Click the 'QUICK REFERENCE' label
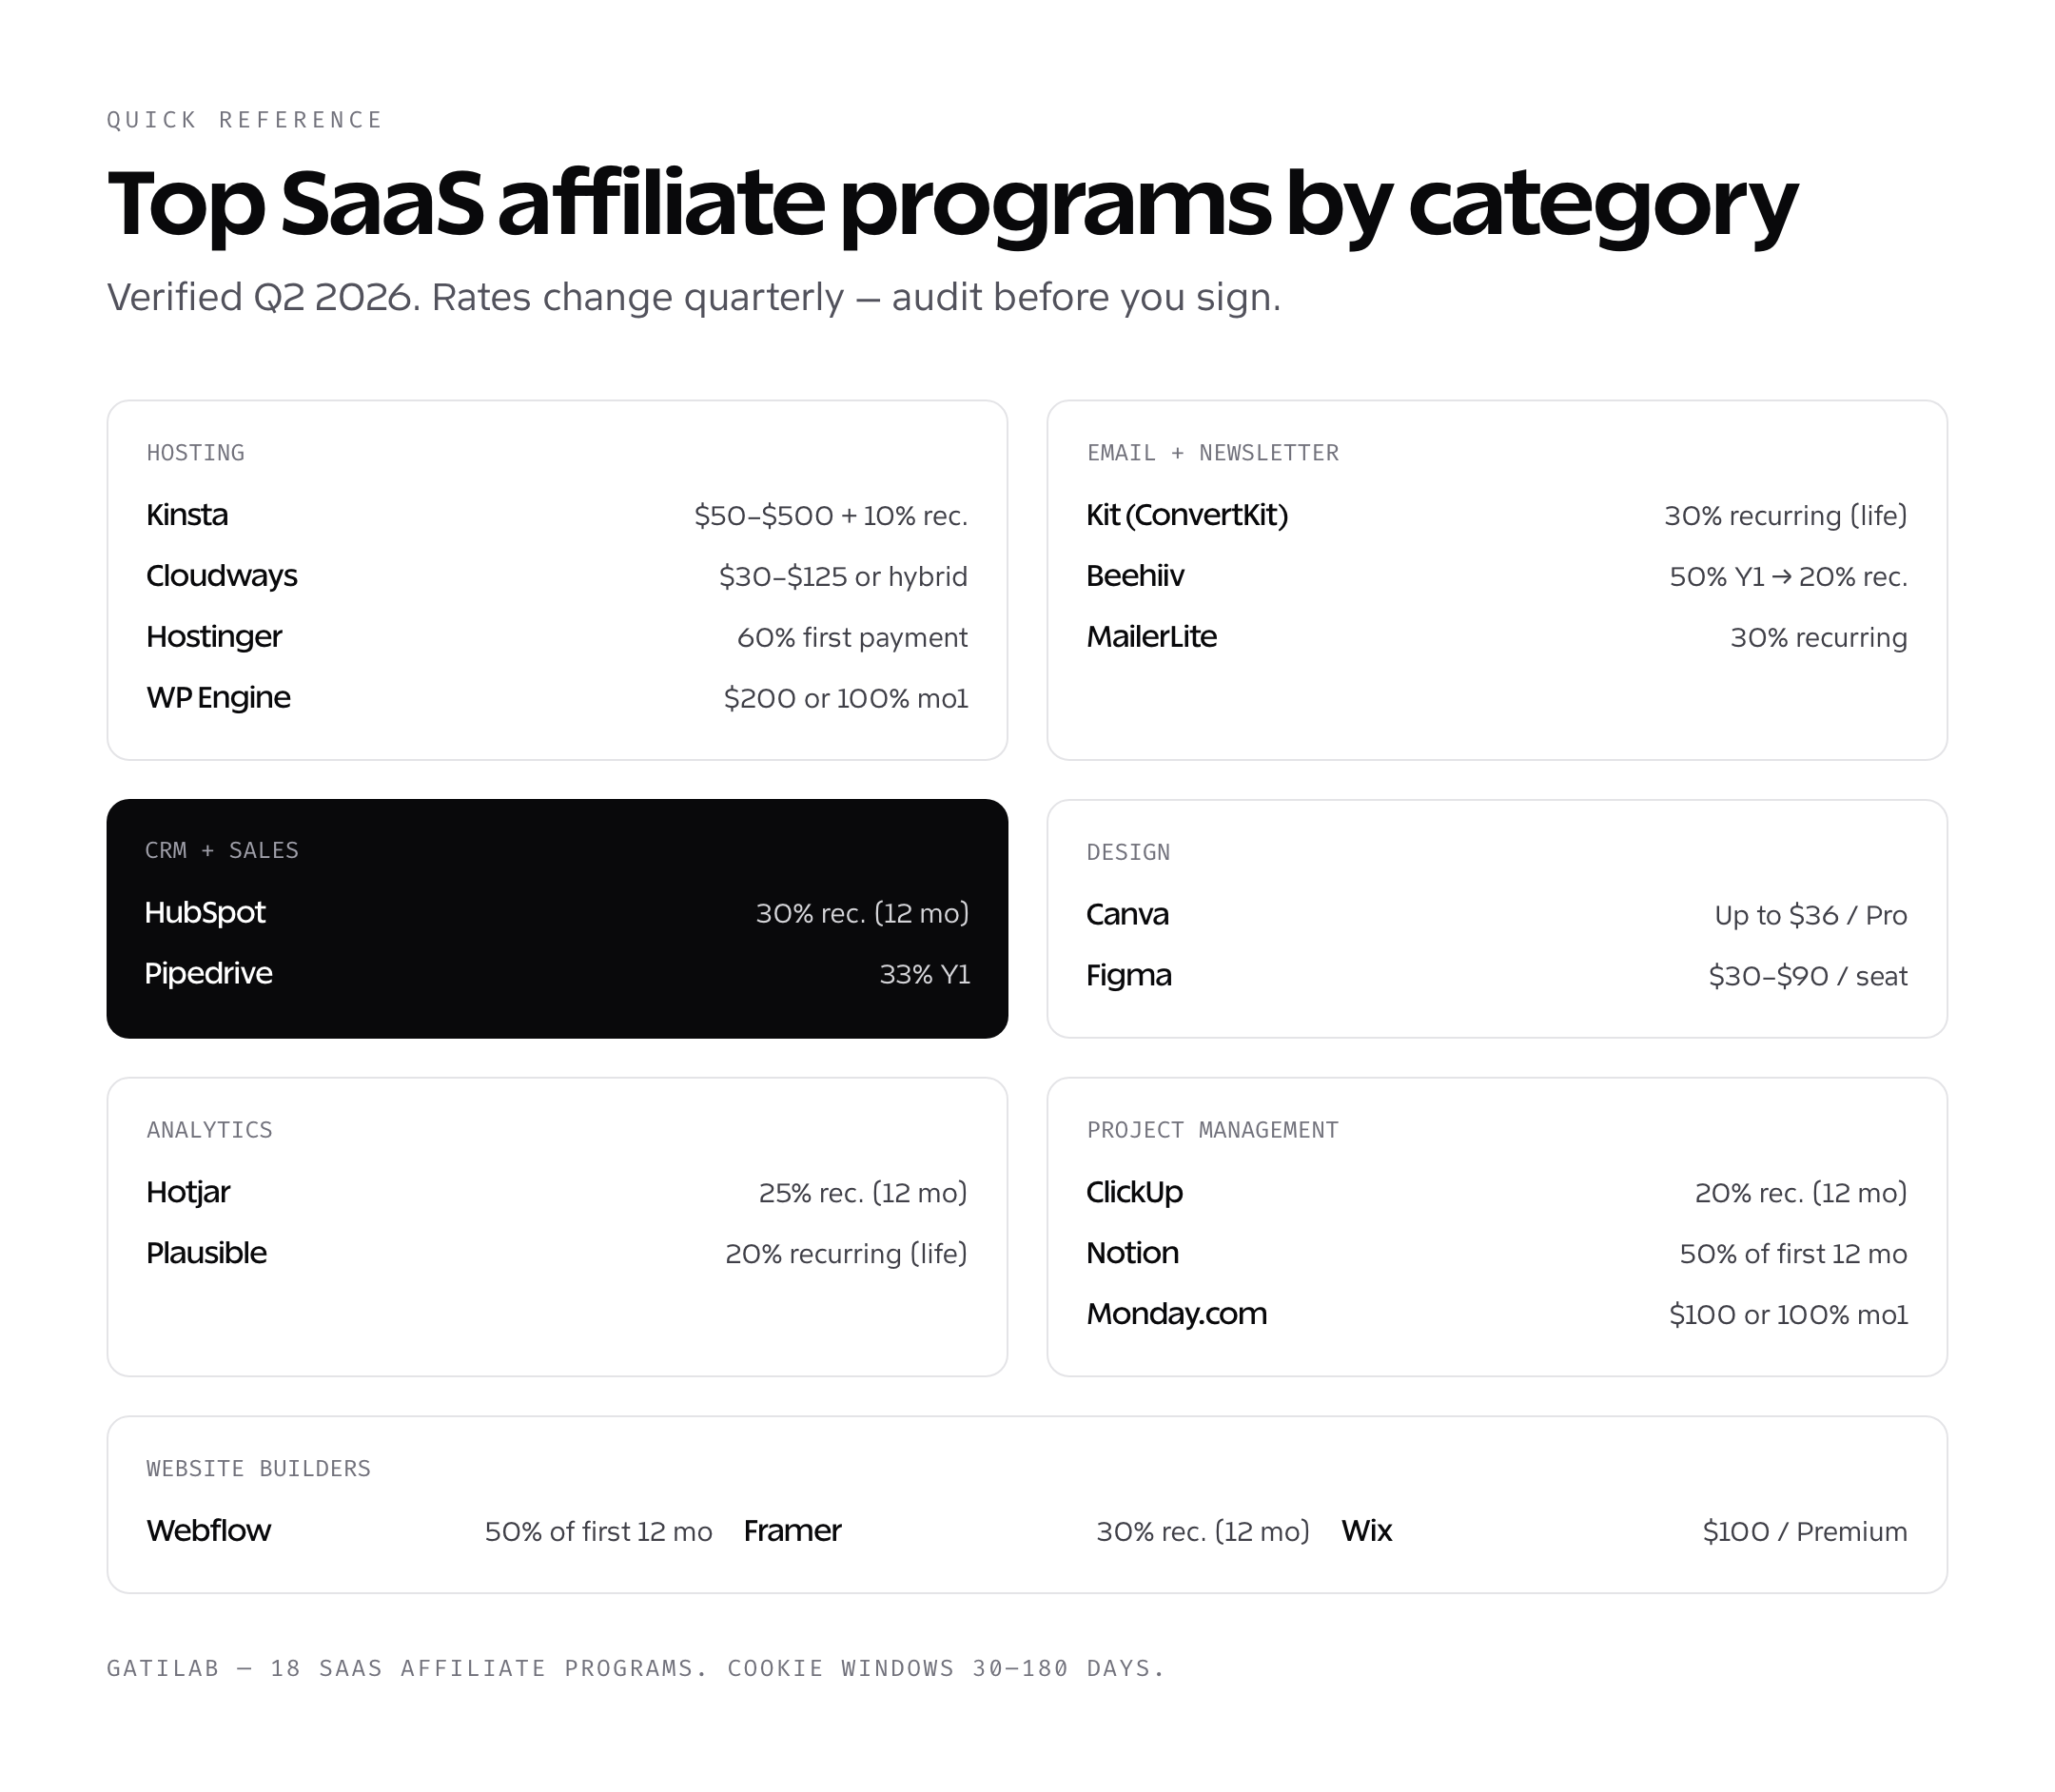The image size is (2055, 1792). [x=245, y=120]
